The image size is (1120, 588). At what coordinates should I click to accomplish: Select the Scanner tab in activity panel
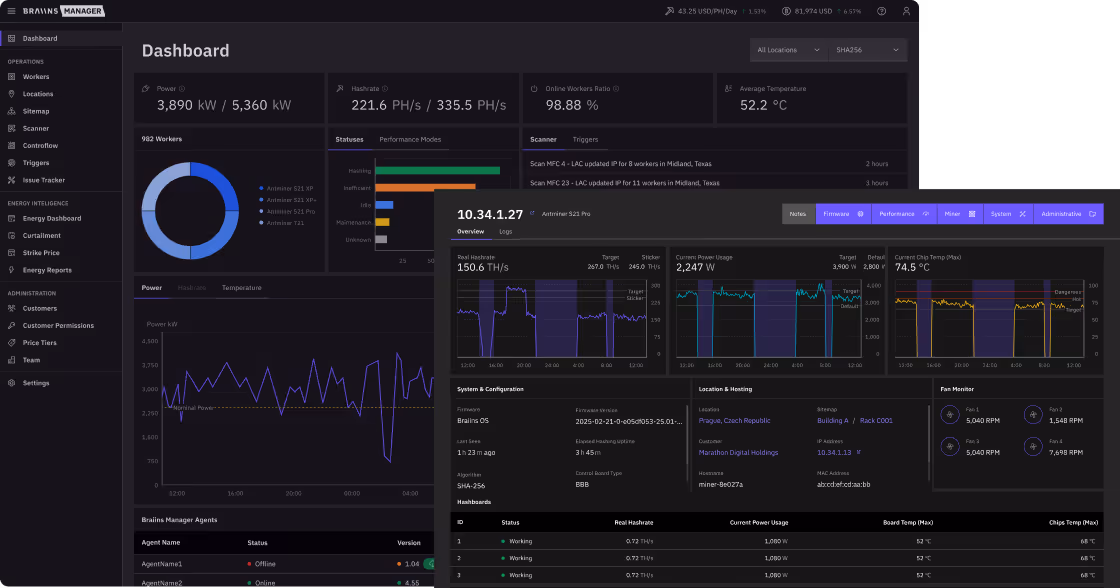(x=543, y=139)
